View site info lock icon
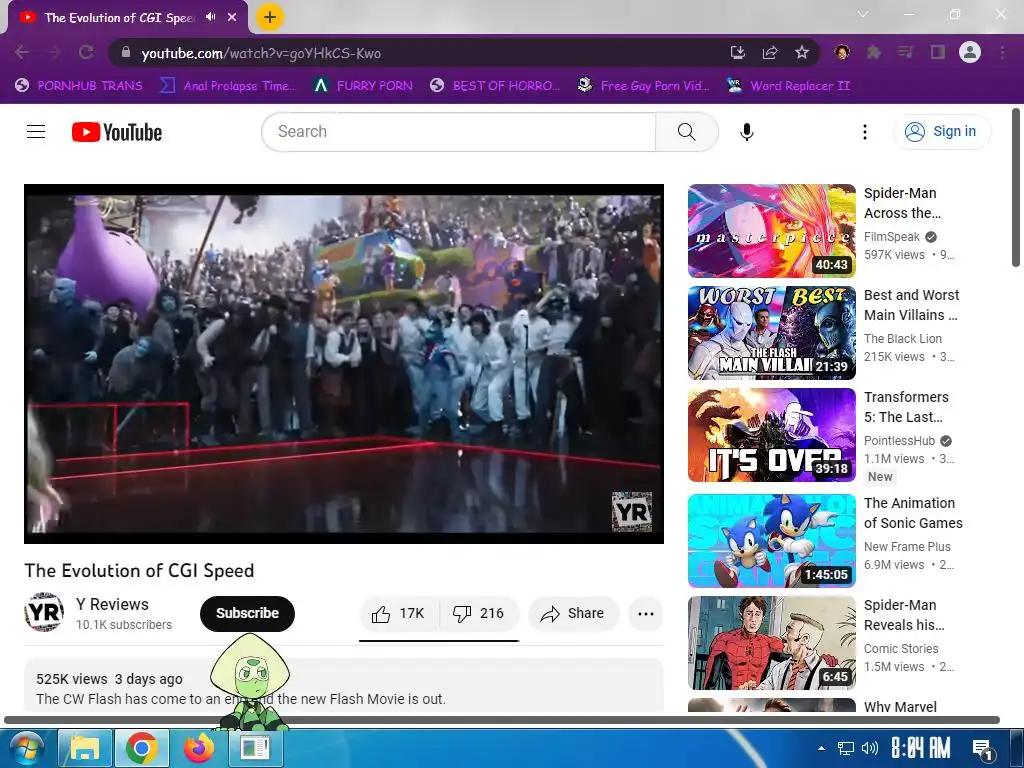The width and height of the screenshot is (1024, 768). 126,52
